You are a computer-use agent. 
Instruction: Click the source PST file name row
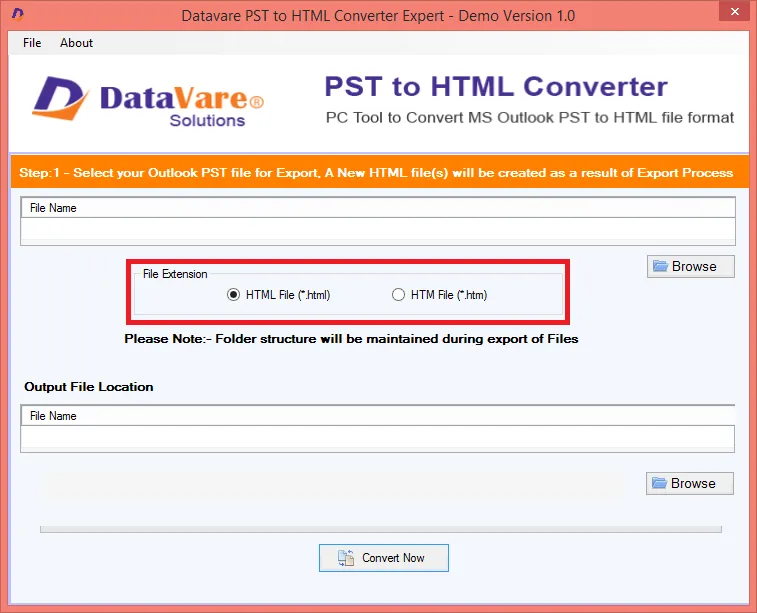click(x=378, y=229)
